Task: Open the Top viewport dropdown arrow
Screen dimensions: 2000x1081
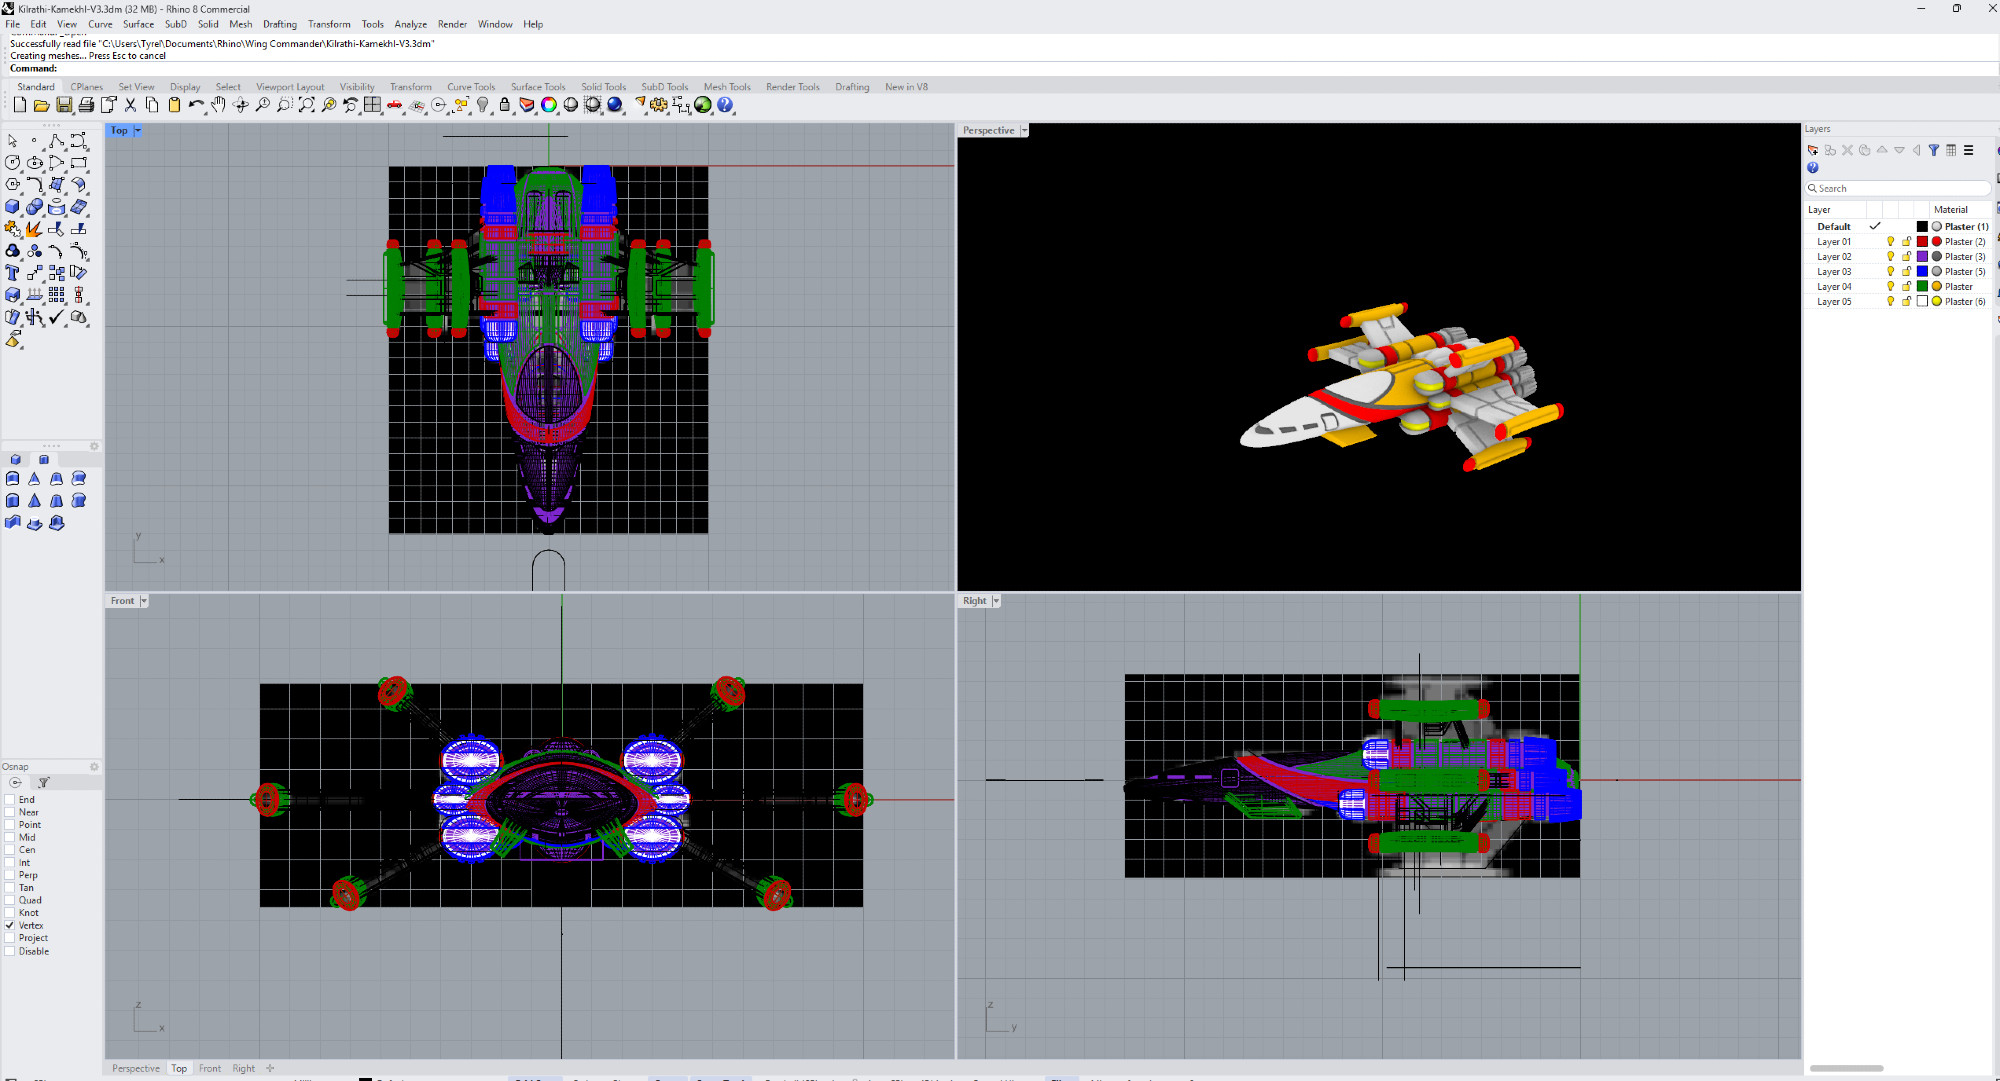Action: 138,131
